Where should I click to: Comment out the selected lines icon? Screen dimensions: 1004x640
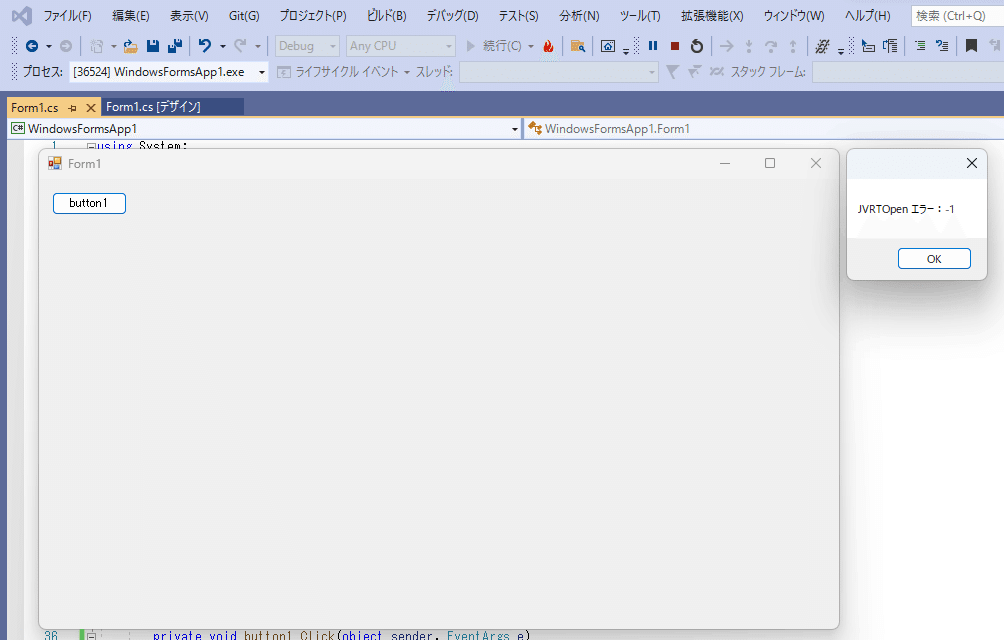(x=920, y=46)
